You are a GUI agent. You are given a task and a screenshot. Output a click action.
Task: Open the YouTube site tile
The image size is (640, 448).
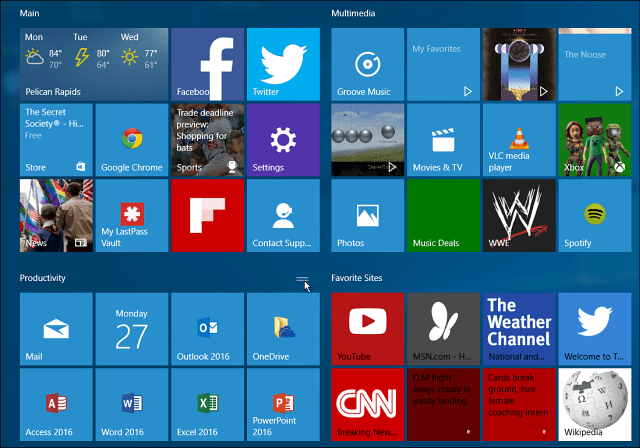(x=367, y=329)
